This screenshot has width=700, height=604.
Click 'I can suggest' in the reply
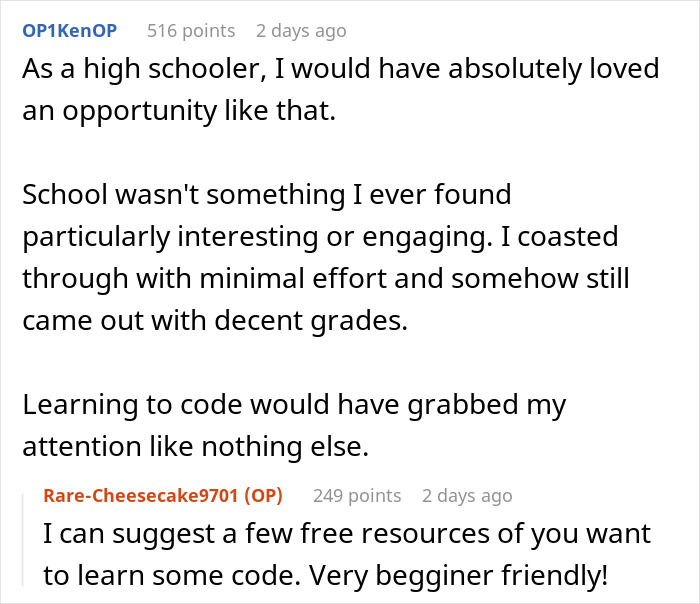point(111,534)
